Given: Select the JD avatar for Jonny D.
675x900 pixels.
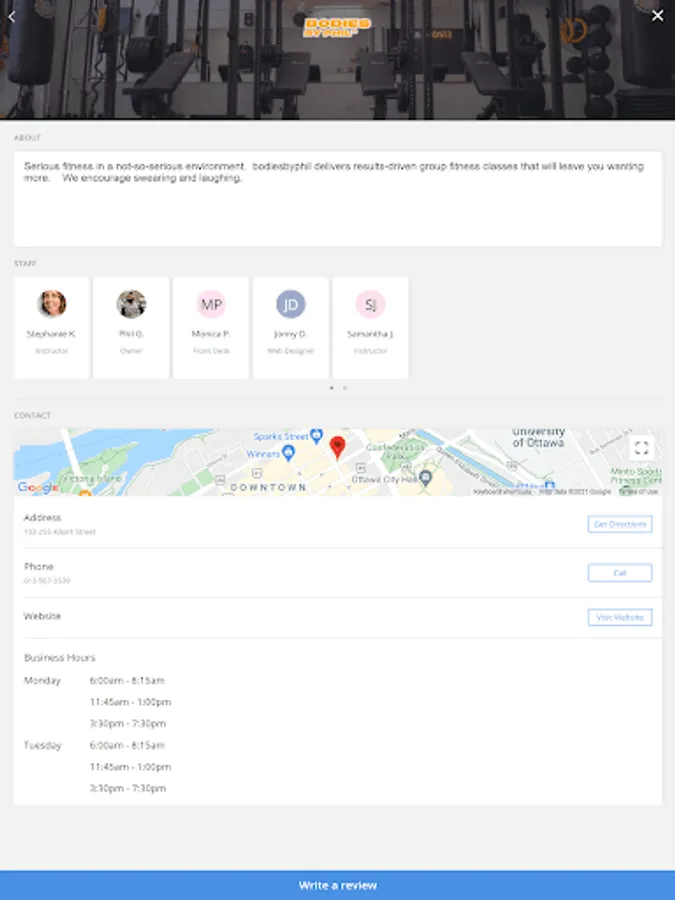Looking at the screenshot, I should 290,304.
